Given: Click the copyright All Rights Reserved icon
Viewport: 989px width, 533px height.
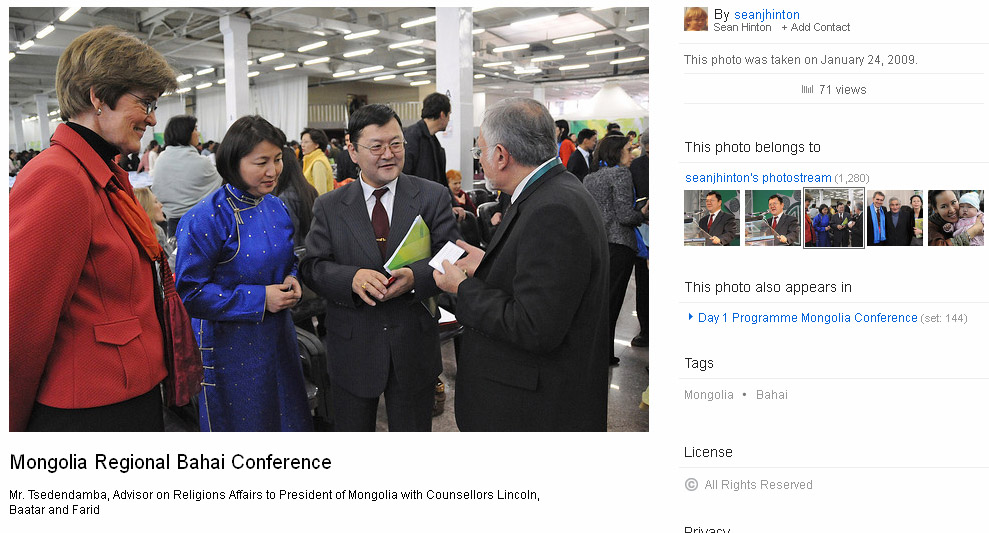Looking at the screenshot, I should coord(691,484).
